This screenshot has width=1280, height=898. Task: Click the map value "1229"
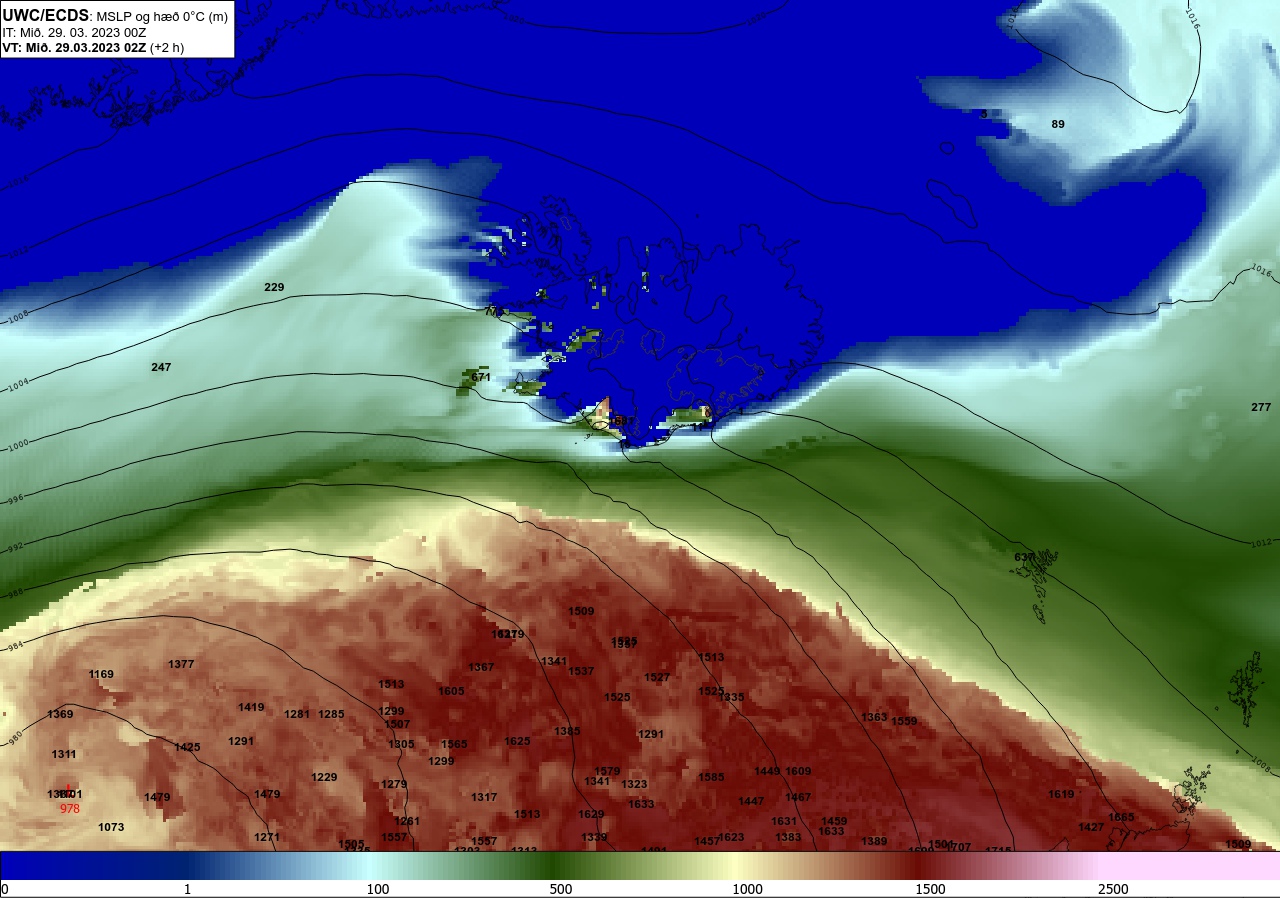(x=324, y=777)
